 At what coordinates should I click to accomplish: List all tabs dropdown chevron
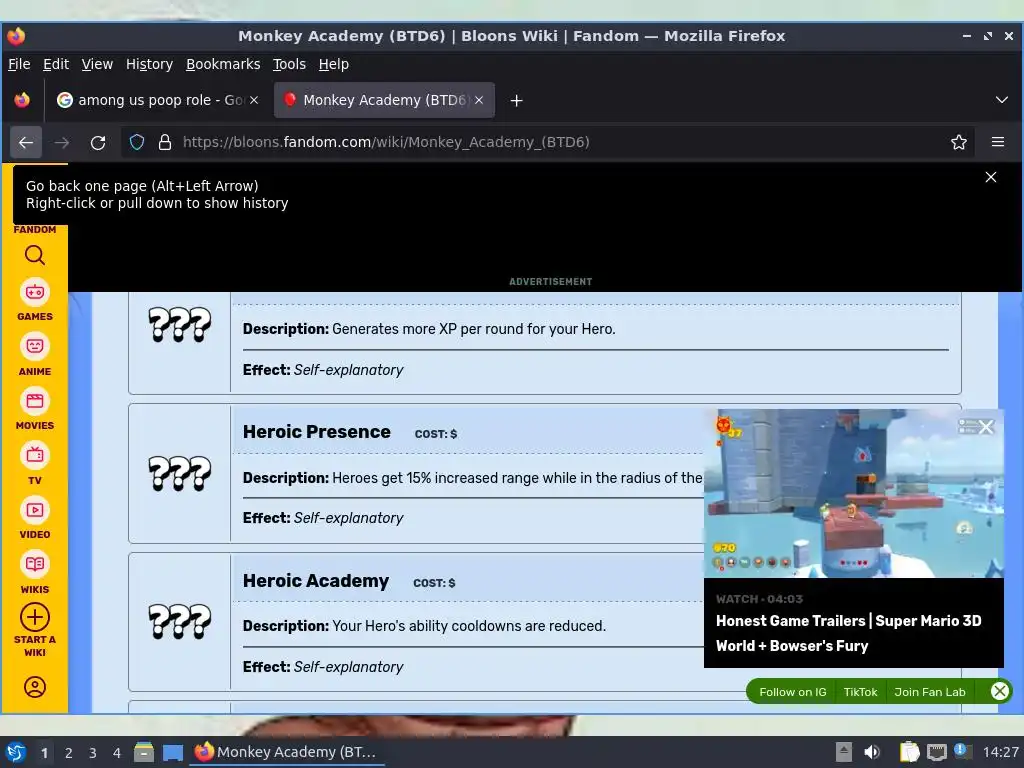point(1002,100)
